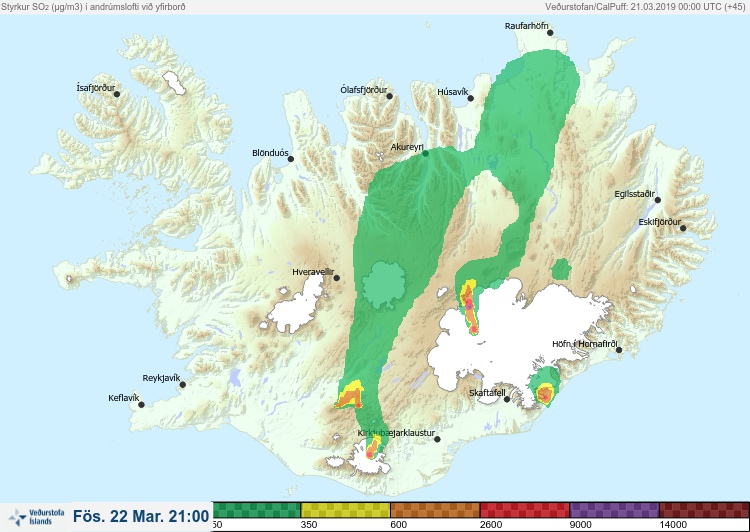This screenshot has width=750, height=532.
Task: Click the Eskifjörður city marker dot
Action: pos(683,228)
